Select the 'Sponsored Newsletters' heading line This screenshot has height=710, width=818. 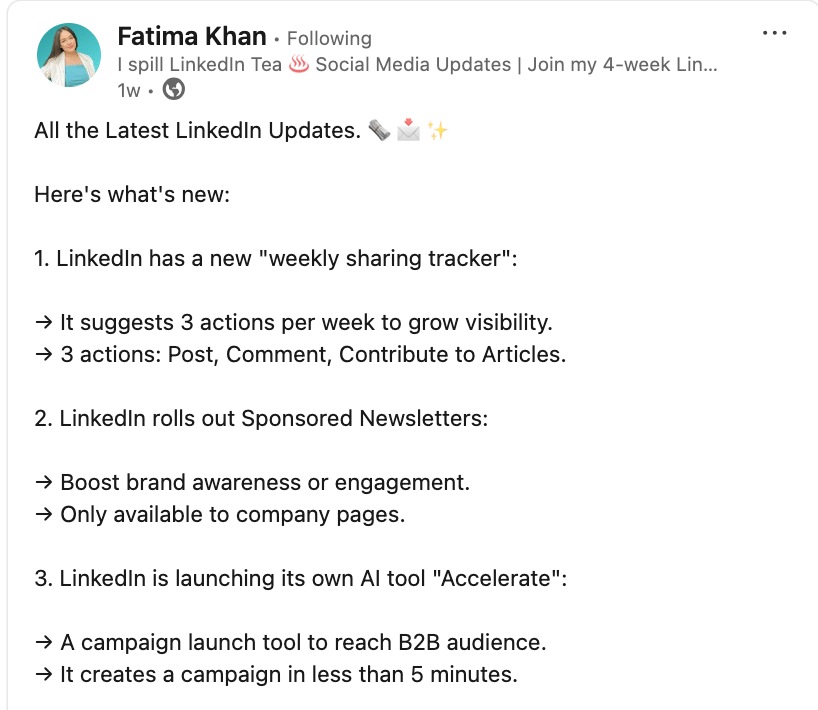(x=261, y=418)
